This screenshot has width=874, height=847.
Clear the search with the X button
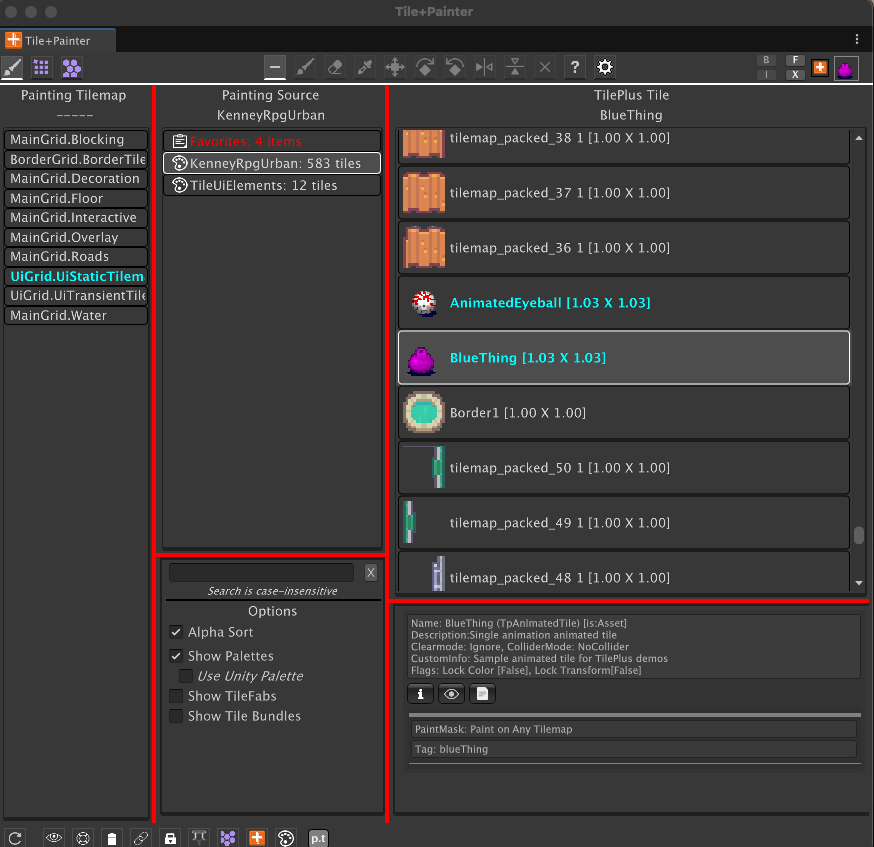click(x=371, y=572)
